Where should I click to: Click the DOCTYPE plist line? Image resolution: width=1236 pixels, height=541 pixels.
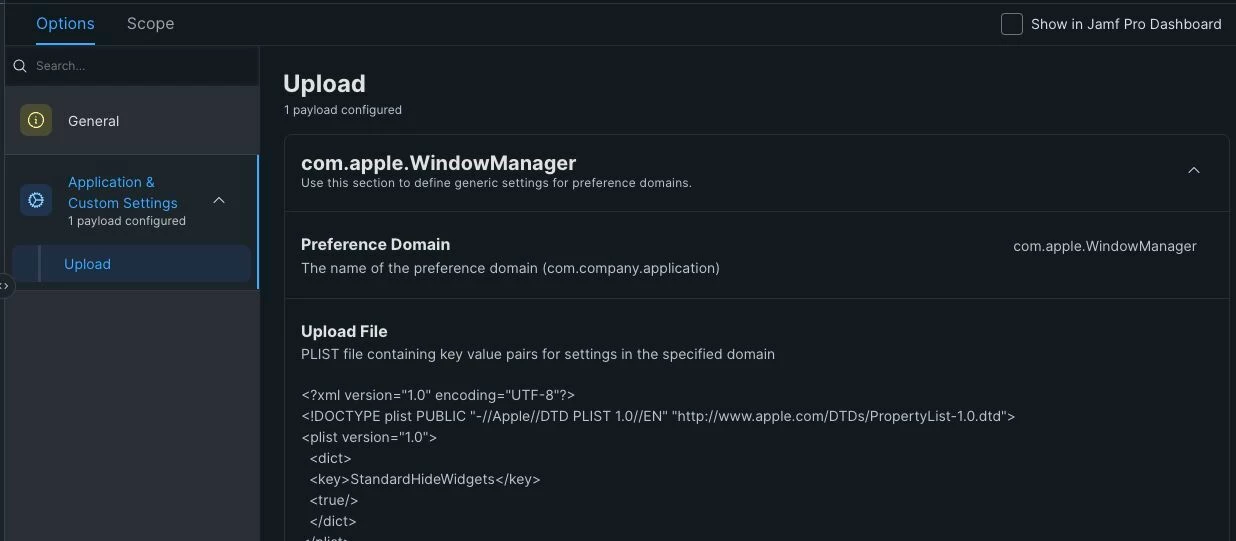click(658, 416)
